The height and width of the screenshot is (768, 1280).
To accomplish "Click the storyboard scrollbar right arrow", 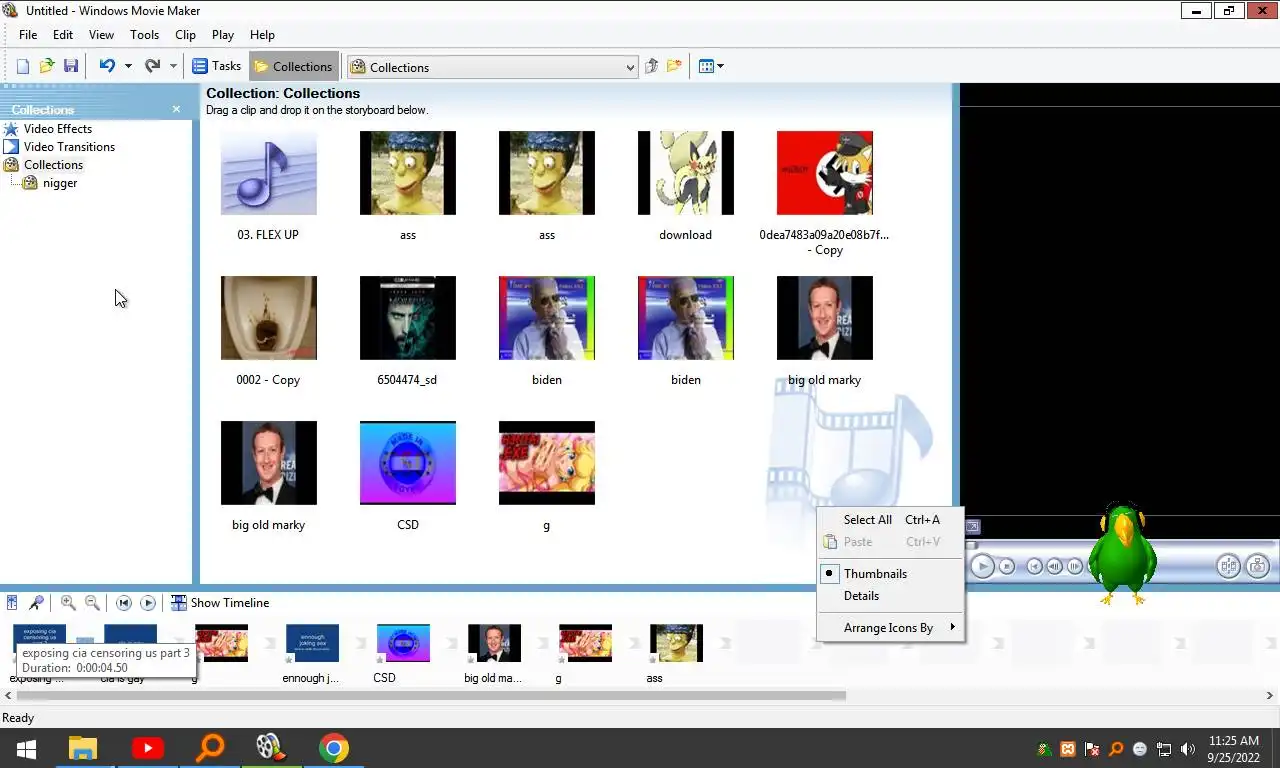I will [1271, 695].
